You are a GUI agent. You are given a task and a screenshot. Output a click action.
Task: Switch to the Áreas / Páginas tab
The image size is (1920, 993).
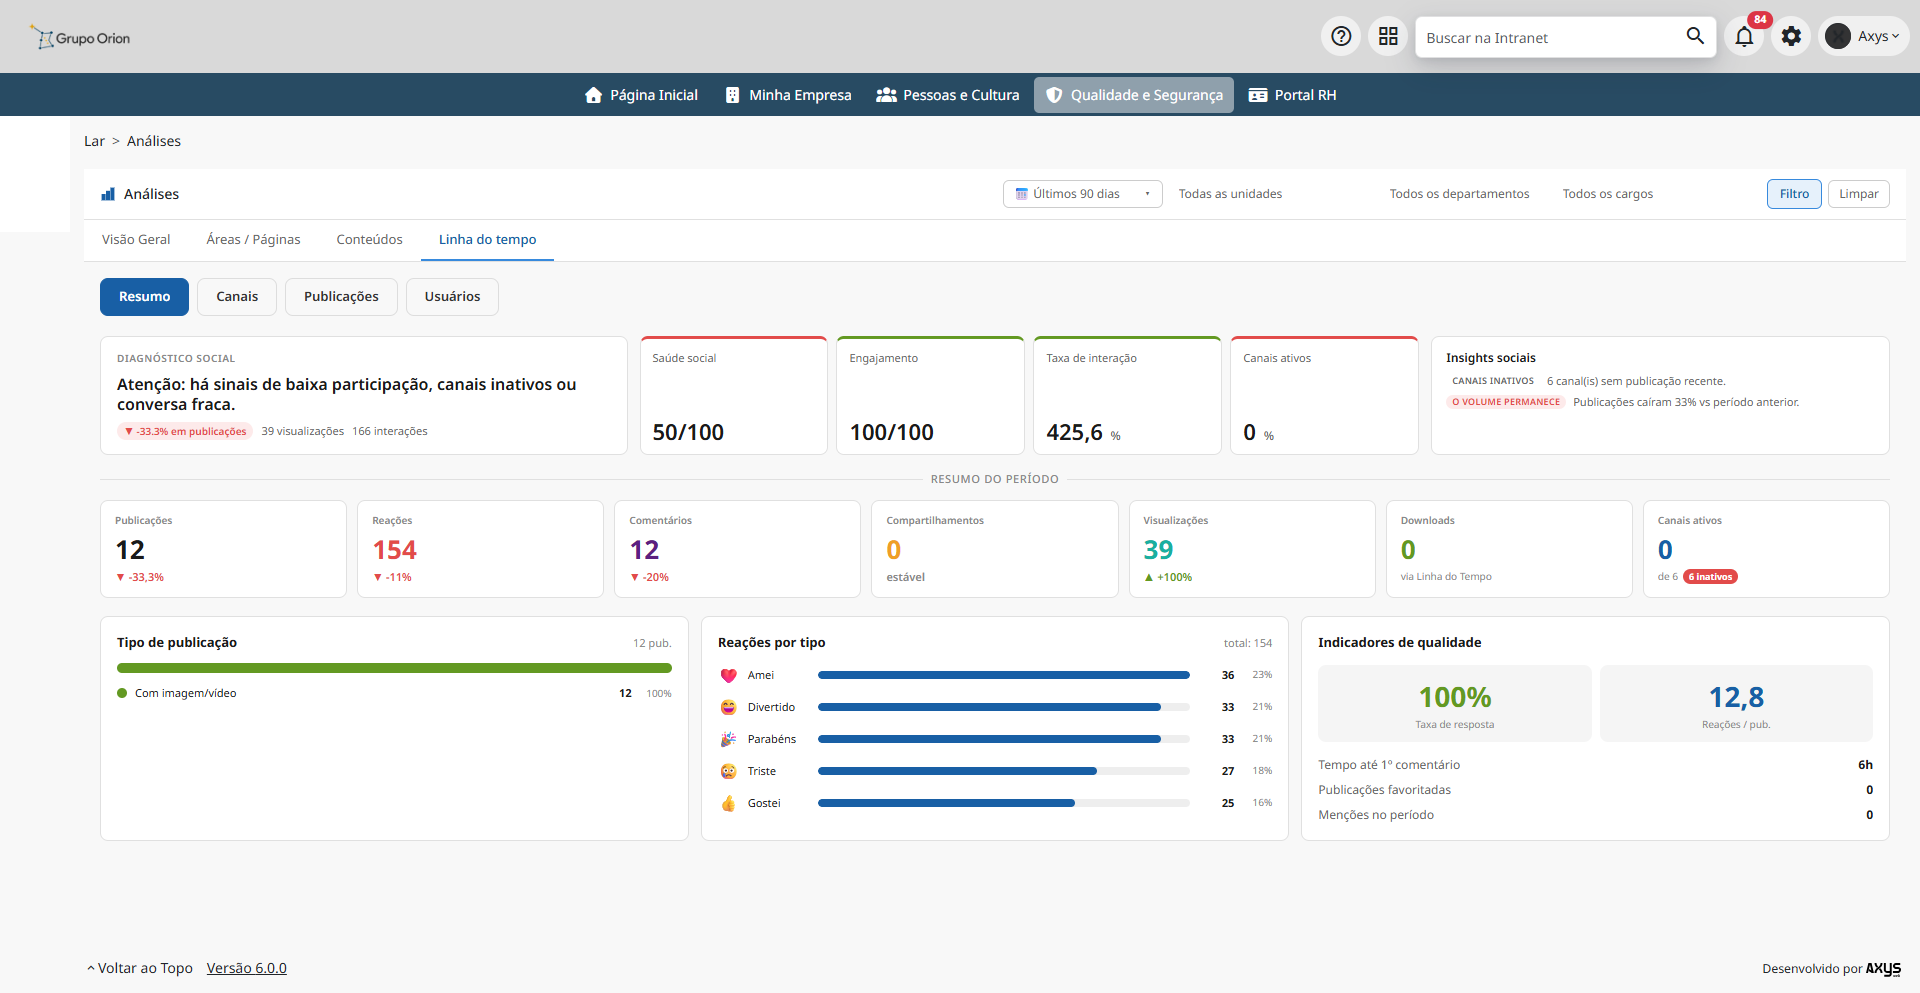point(253,240)
